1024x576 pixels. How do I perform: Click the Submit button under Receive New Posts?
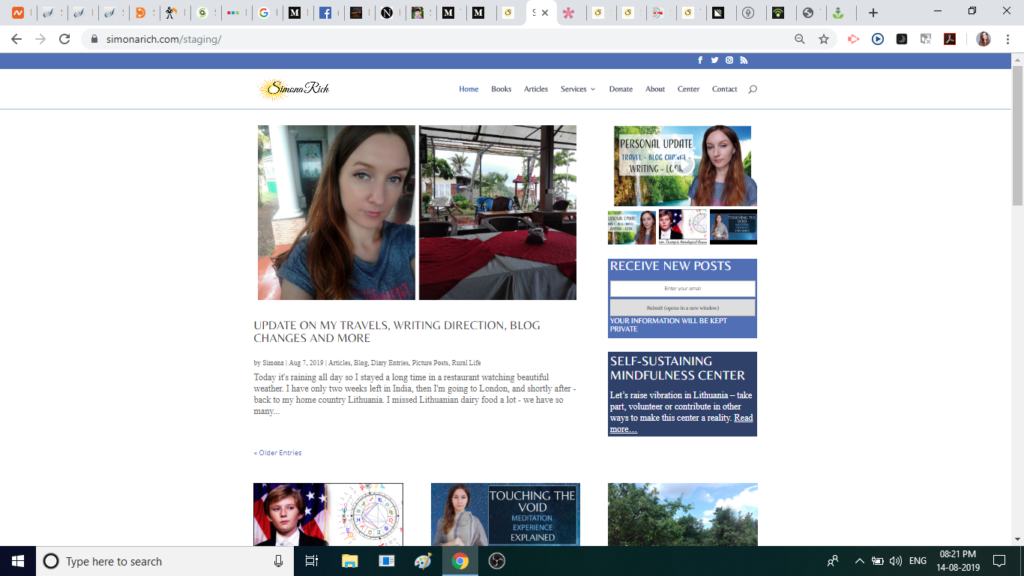682,308
